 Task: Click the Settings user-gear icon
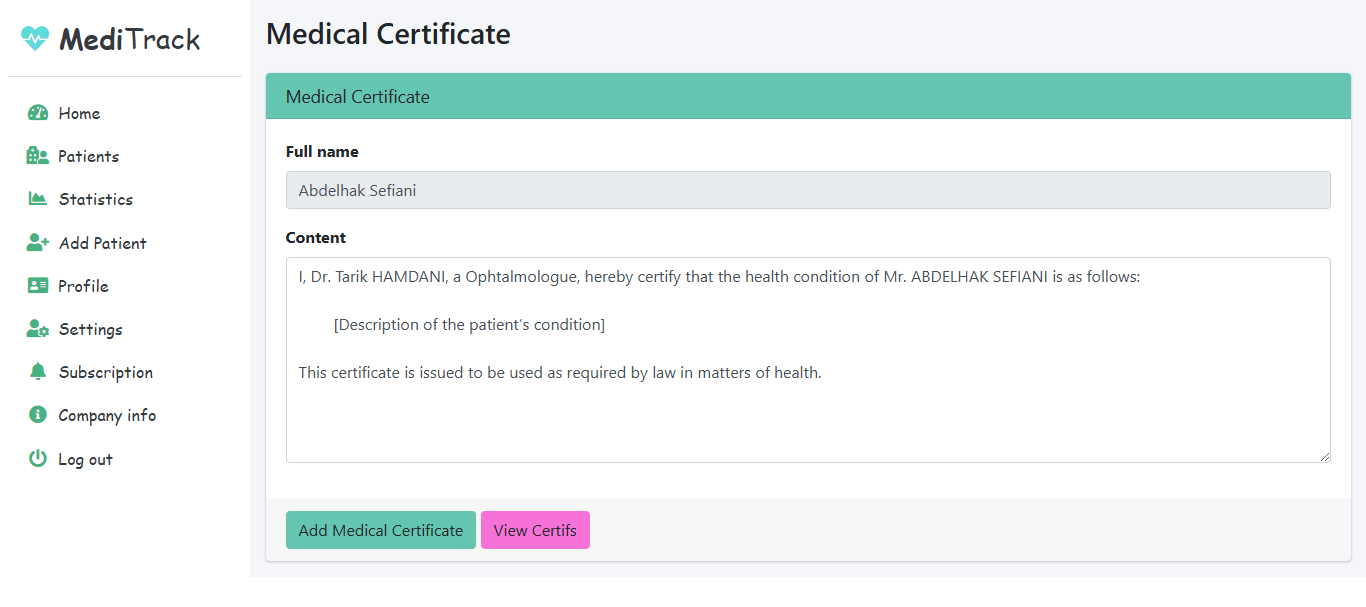pos(38,329)
